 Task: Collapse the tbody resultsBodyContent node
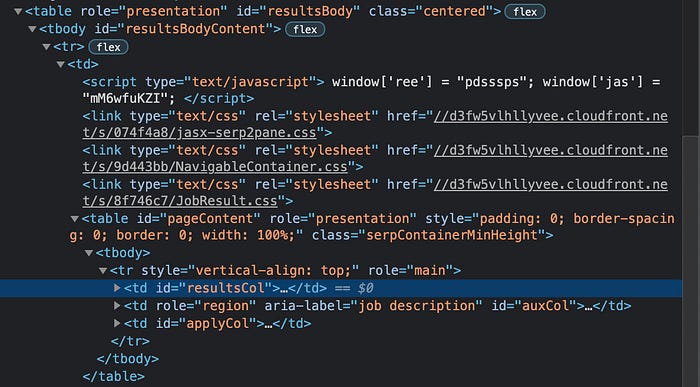pyautogui.click(x=32, y=29)
